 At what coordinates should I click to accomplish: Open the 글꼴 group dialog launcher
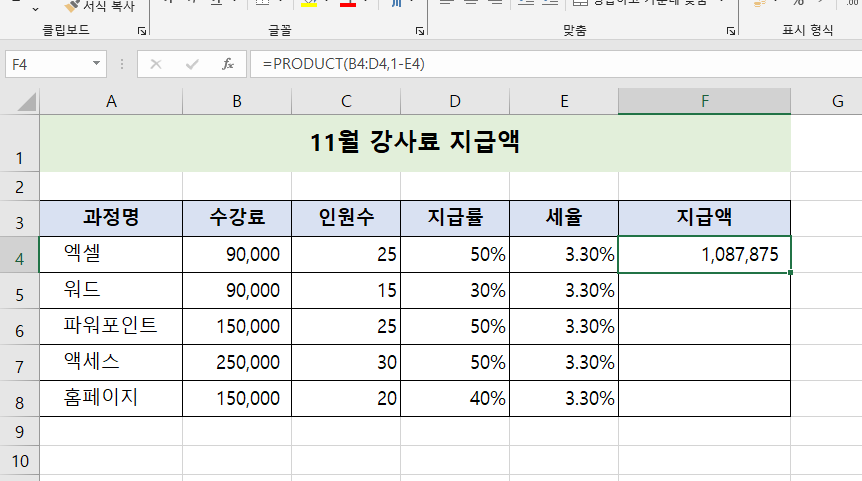pyautogui.click(x=420, y=31)
